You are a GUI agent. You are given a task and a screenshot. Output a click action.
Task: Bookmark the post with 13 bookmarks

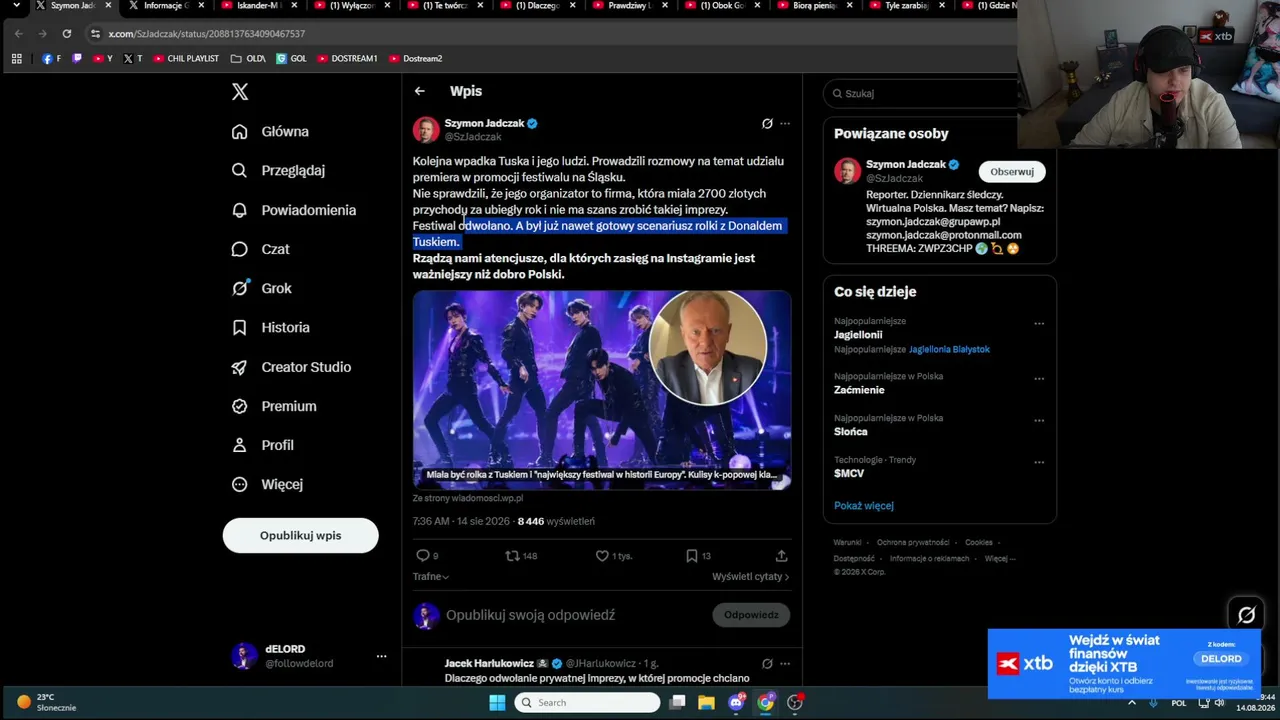(x=698, y=556)
